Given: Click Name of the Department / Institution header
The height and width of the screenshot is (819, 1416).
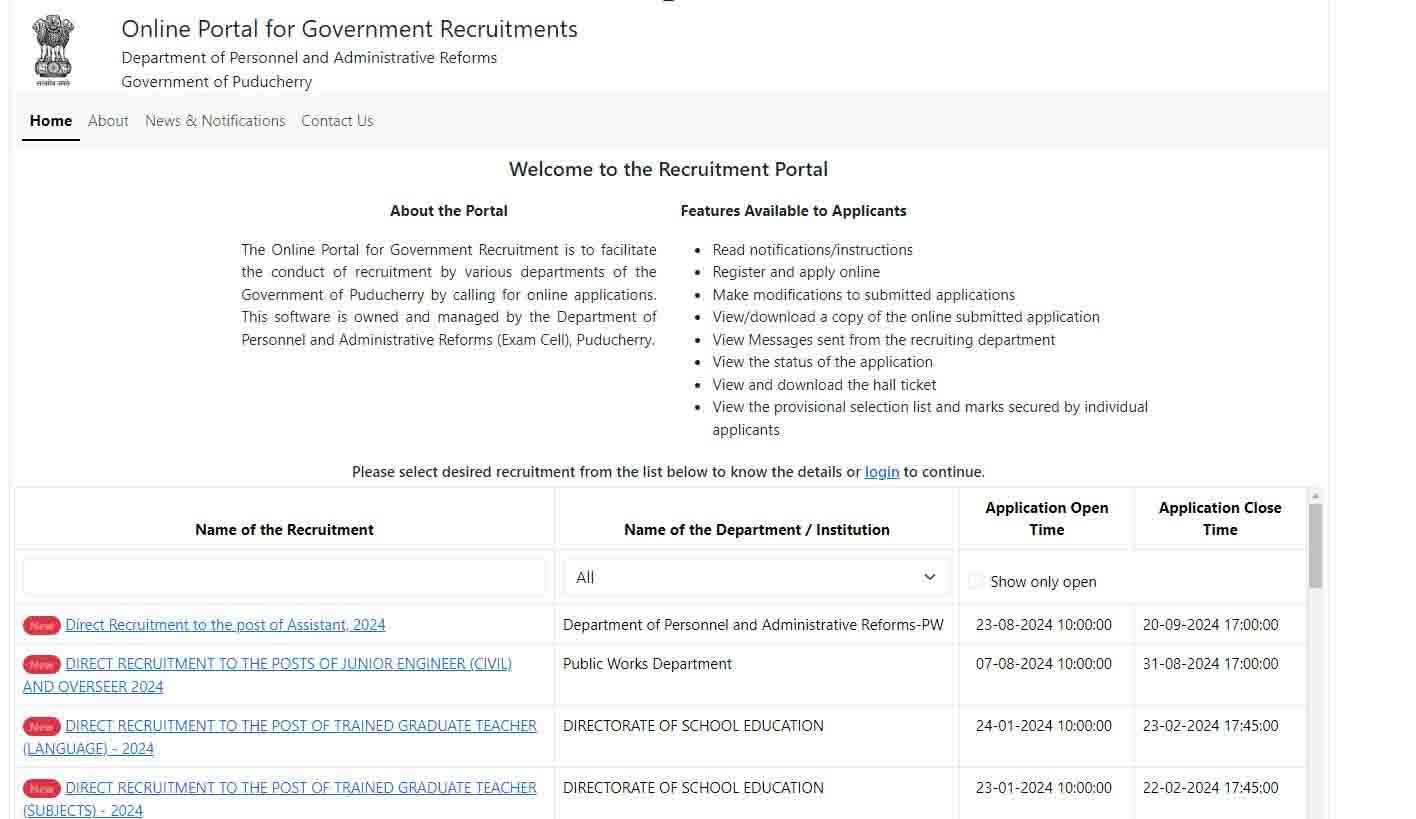Looking at the screenshot, I should pyautogui.click(x=757, y=530).
